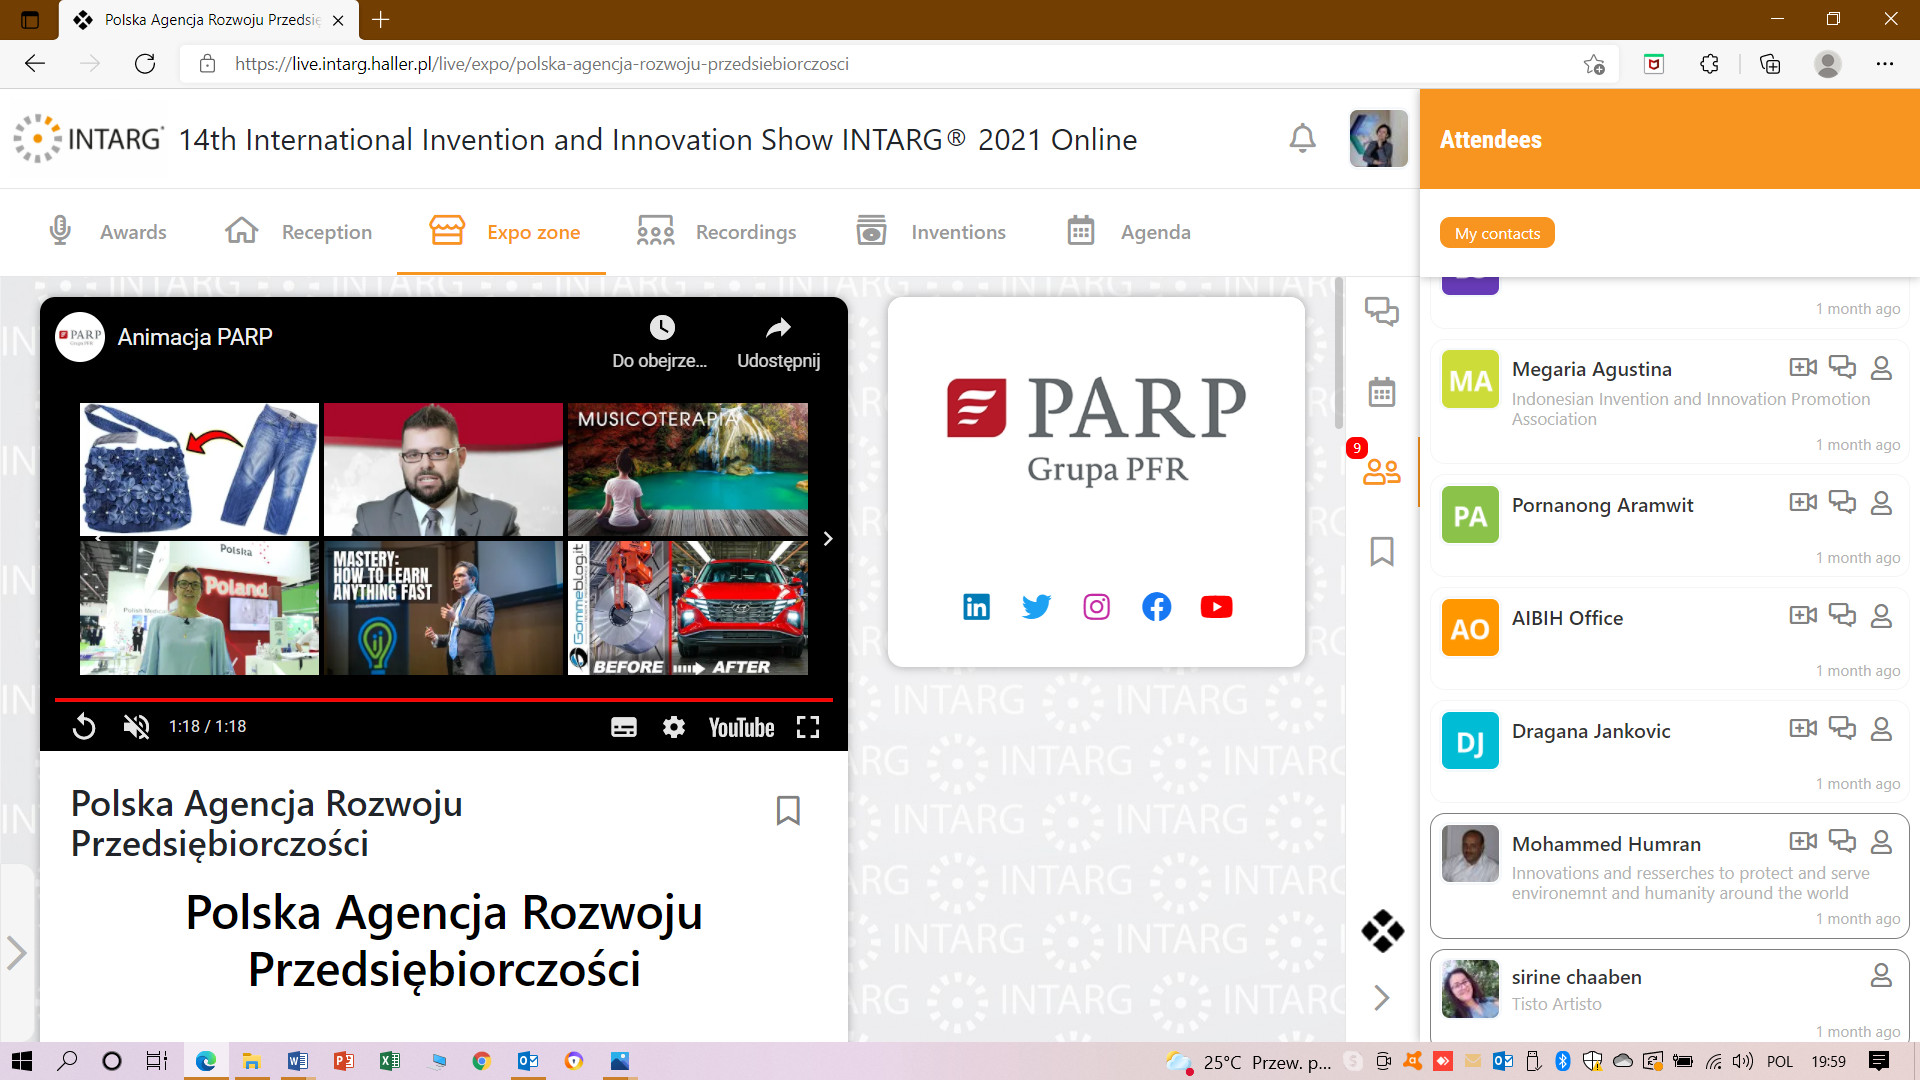The height and width of the screenshot is (1080, 1920).
Task: Open chat with Pornanong Aramwit
Action: click(1842, 502)
